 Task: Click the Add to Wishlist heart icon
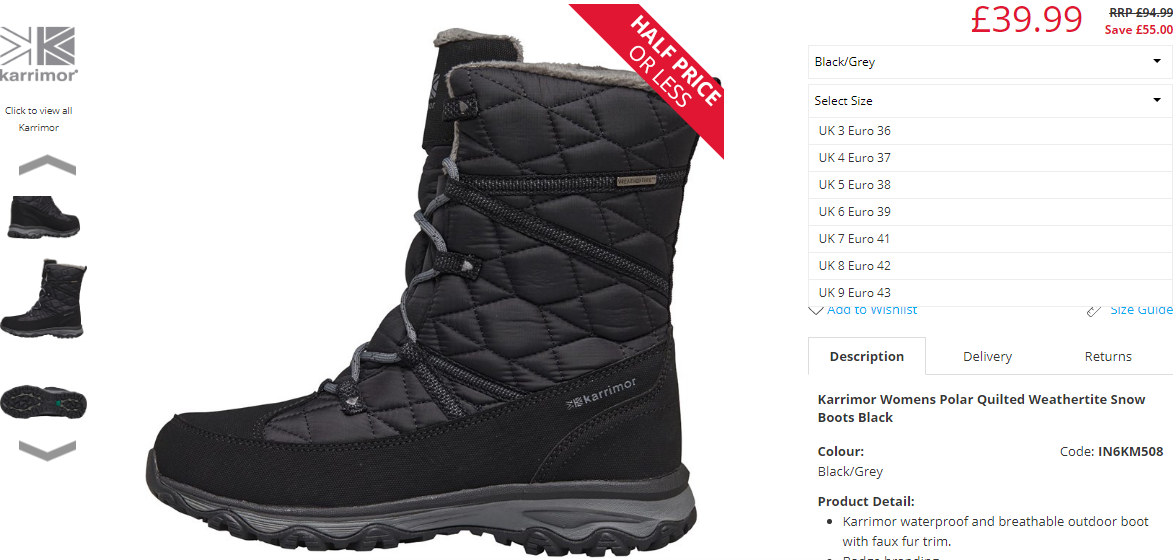tap(816, 310)
